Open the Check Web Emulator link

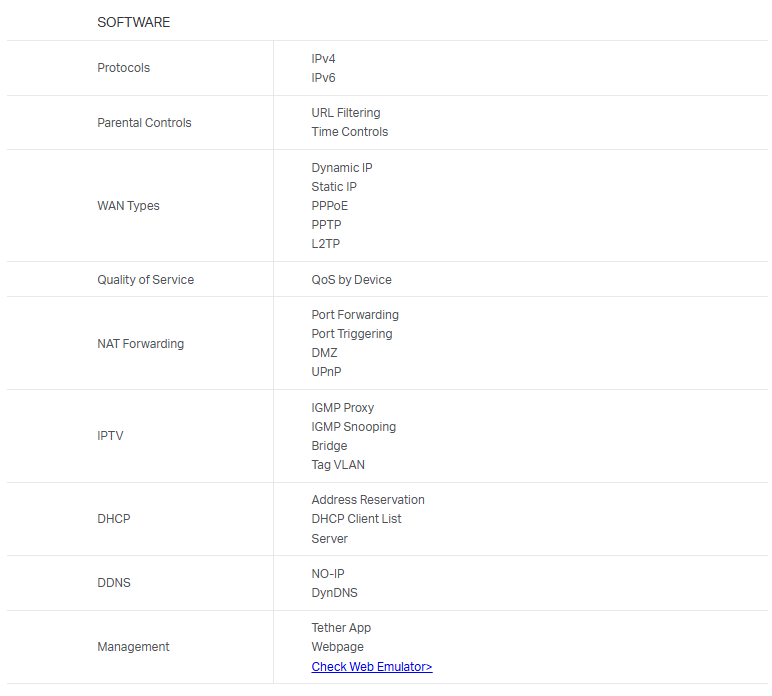tap(371, 667)
